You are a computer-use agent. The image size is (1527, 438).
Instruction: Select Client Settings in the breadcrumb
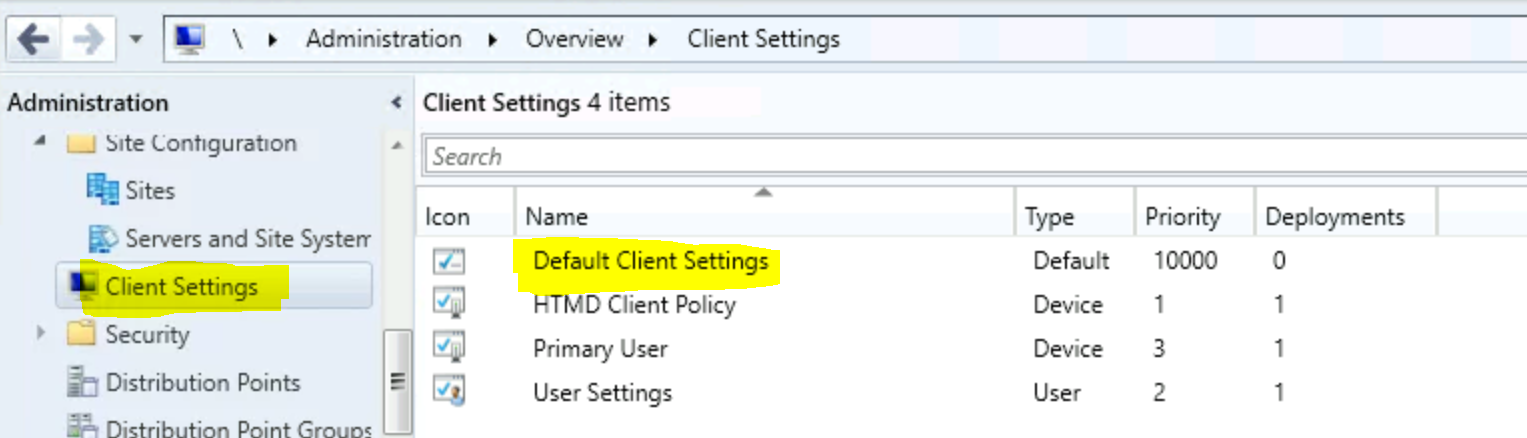763,39
